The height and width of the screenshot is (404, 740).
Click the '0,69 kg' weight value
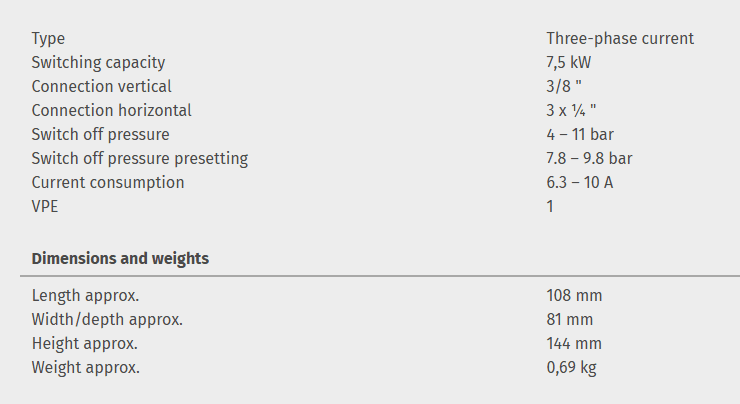[571, 367]
